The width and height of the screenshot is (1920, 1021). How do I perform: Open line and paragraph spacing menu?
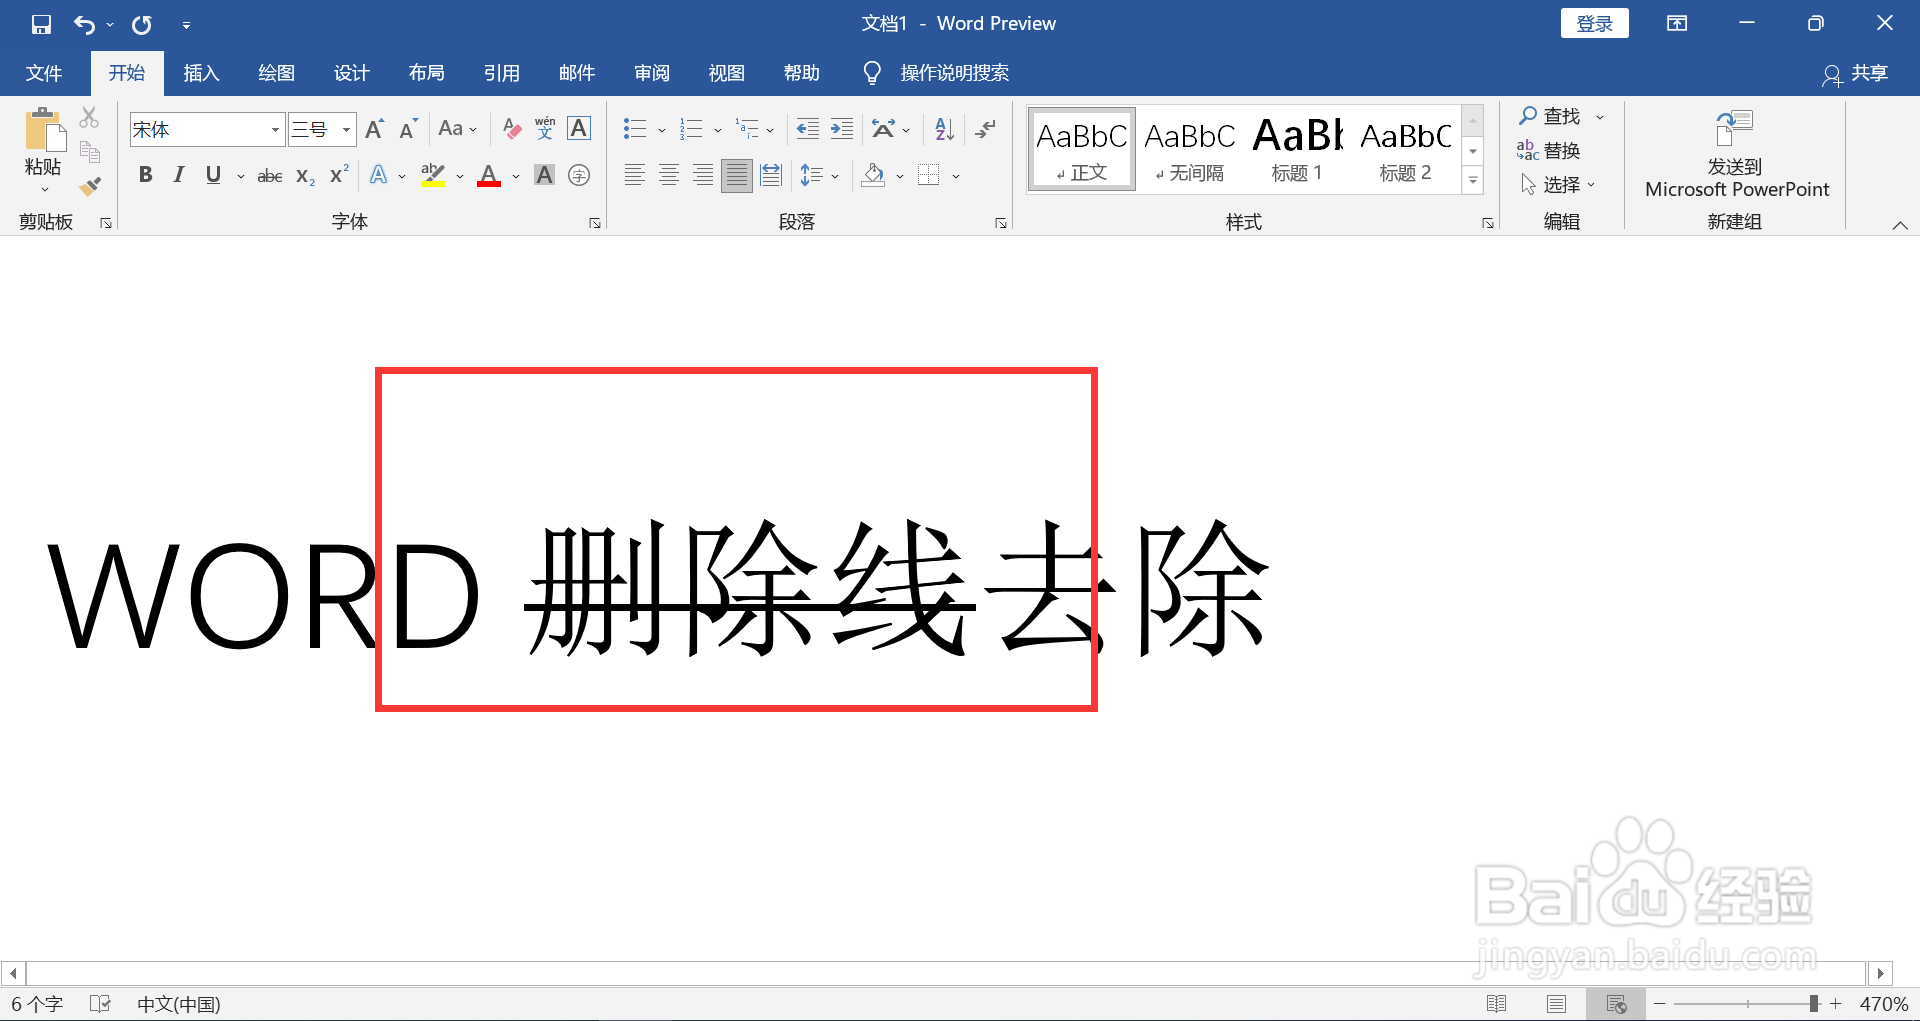[819, 176]
